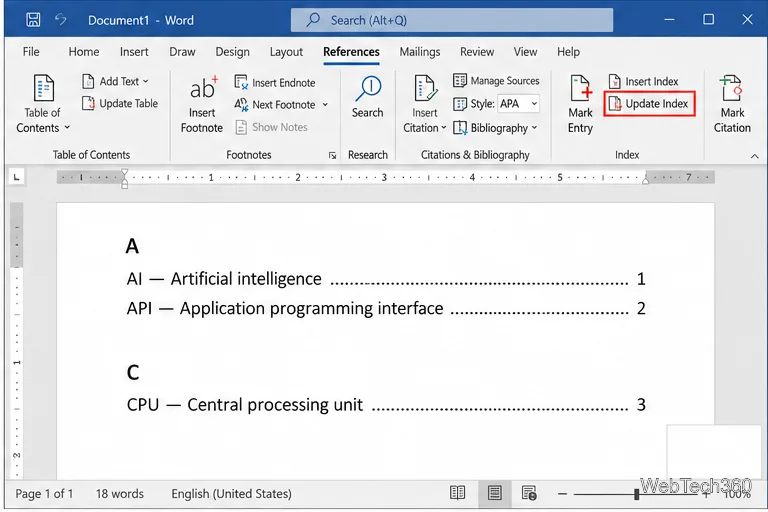Click Insert Endnote
This screenshot has height=512, width=768.
(x=275, y=82)
